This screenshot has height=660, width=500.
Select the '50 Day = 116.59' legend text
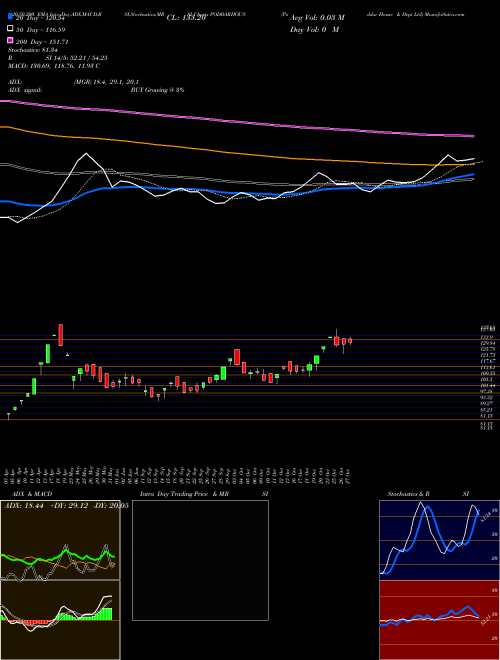coord(41,30)
